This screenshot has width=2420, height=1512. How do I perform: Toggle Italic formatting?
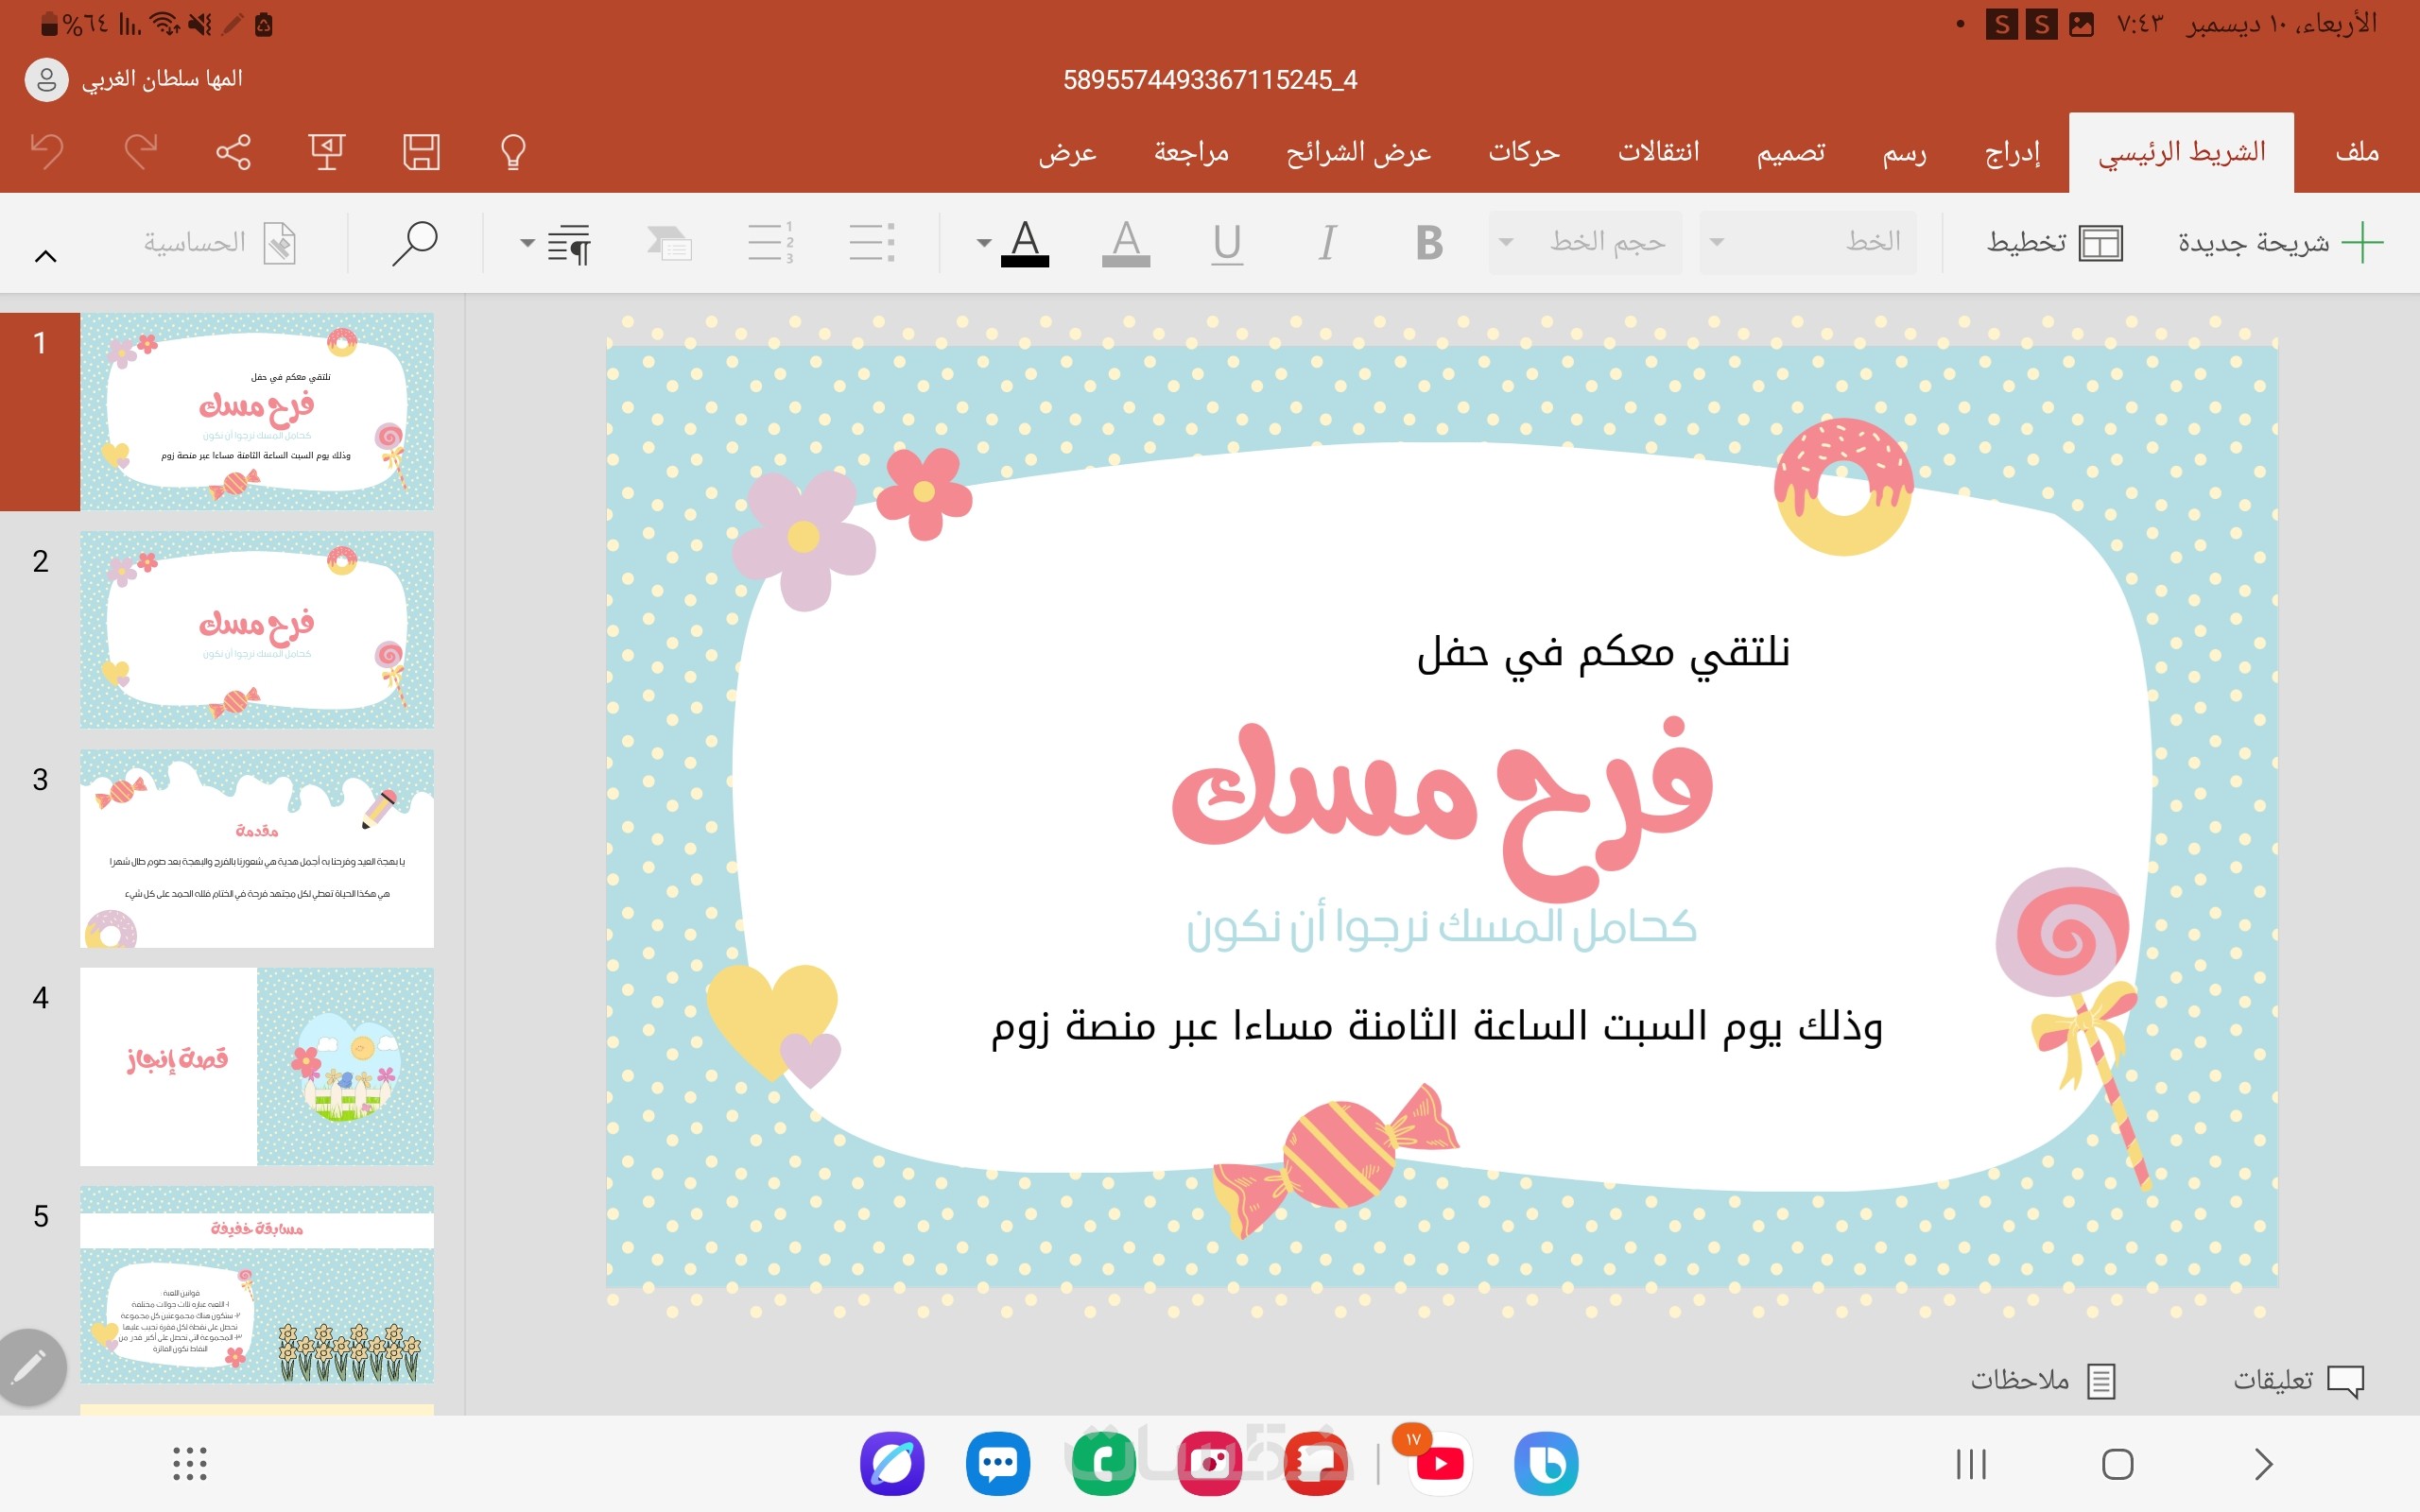[x=1327, y=243]
